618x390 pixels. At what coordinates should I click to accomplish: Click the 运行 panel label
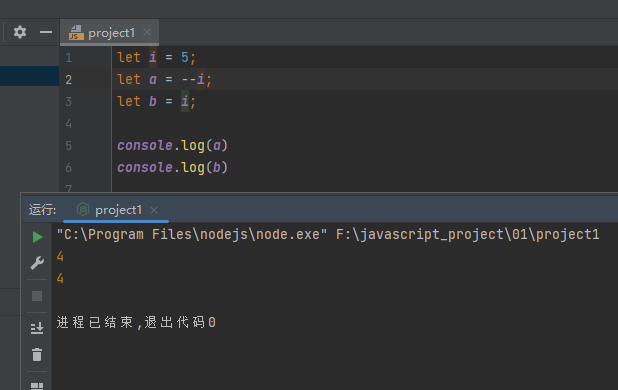point(42,210)
